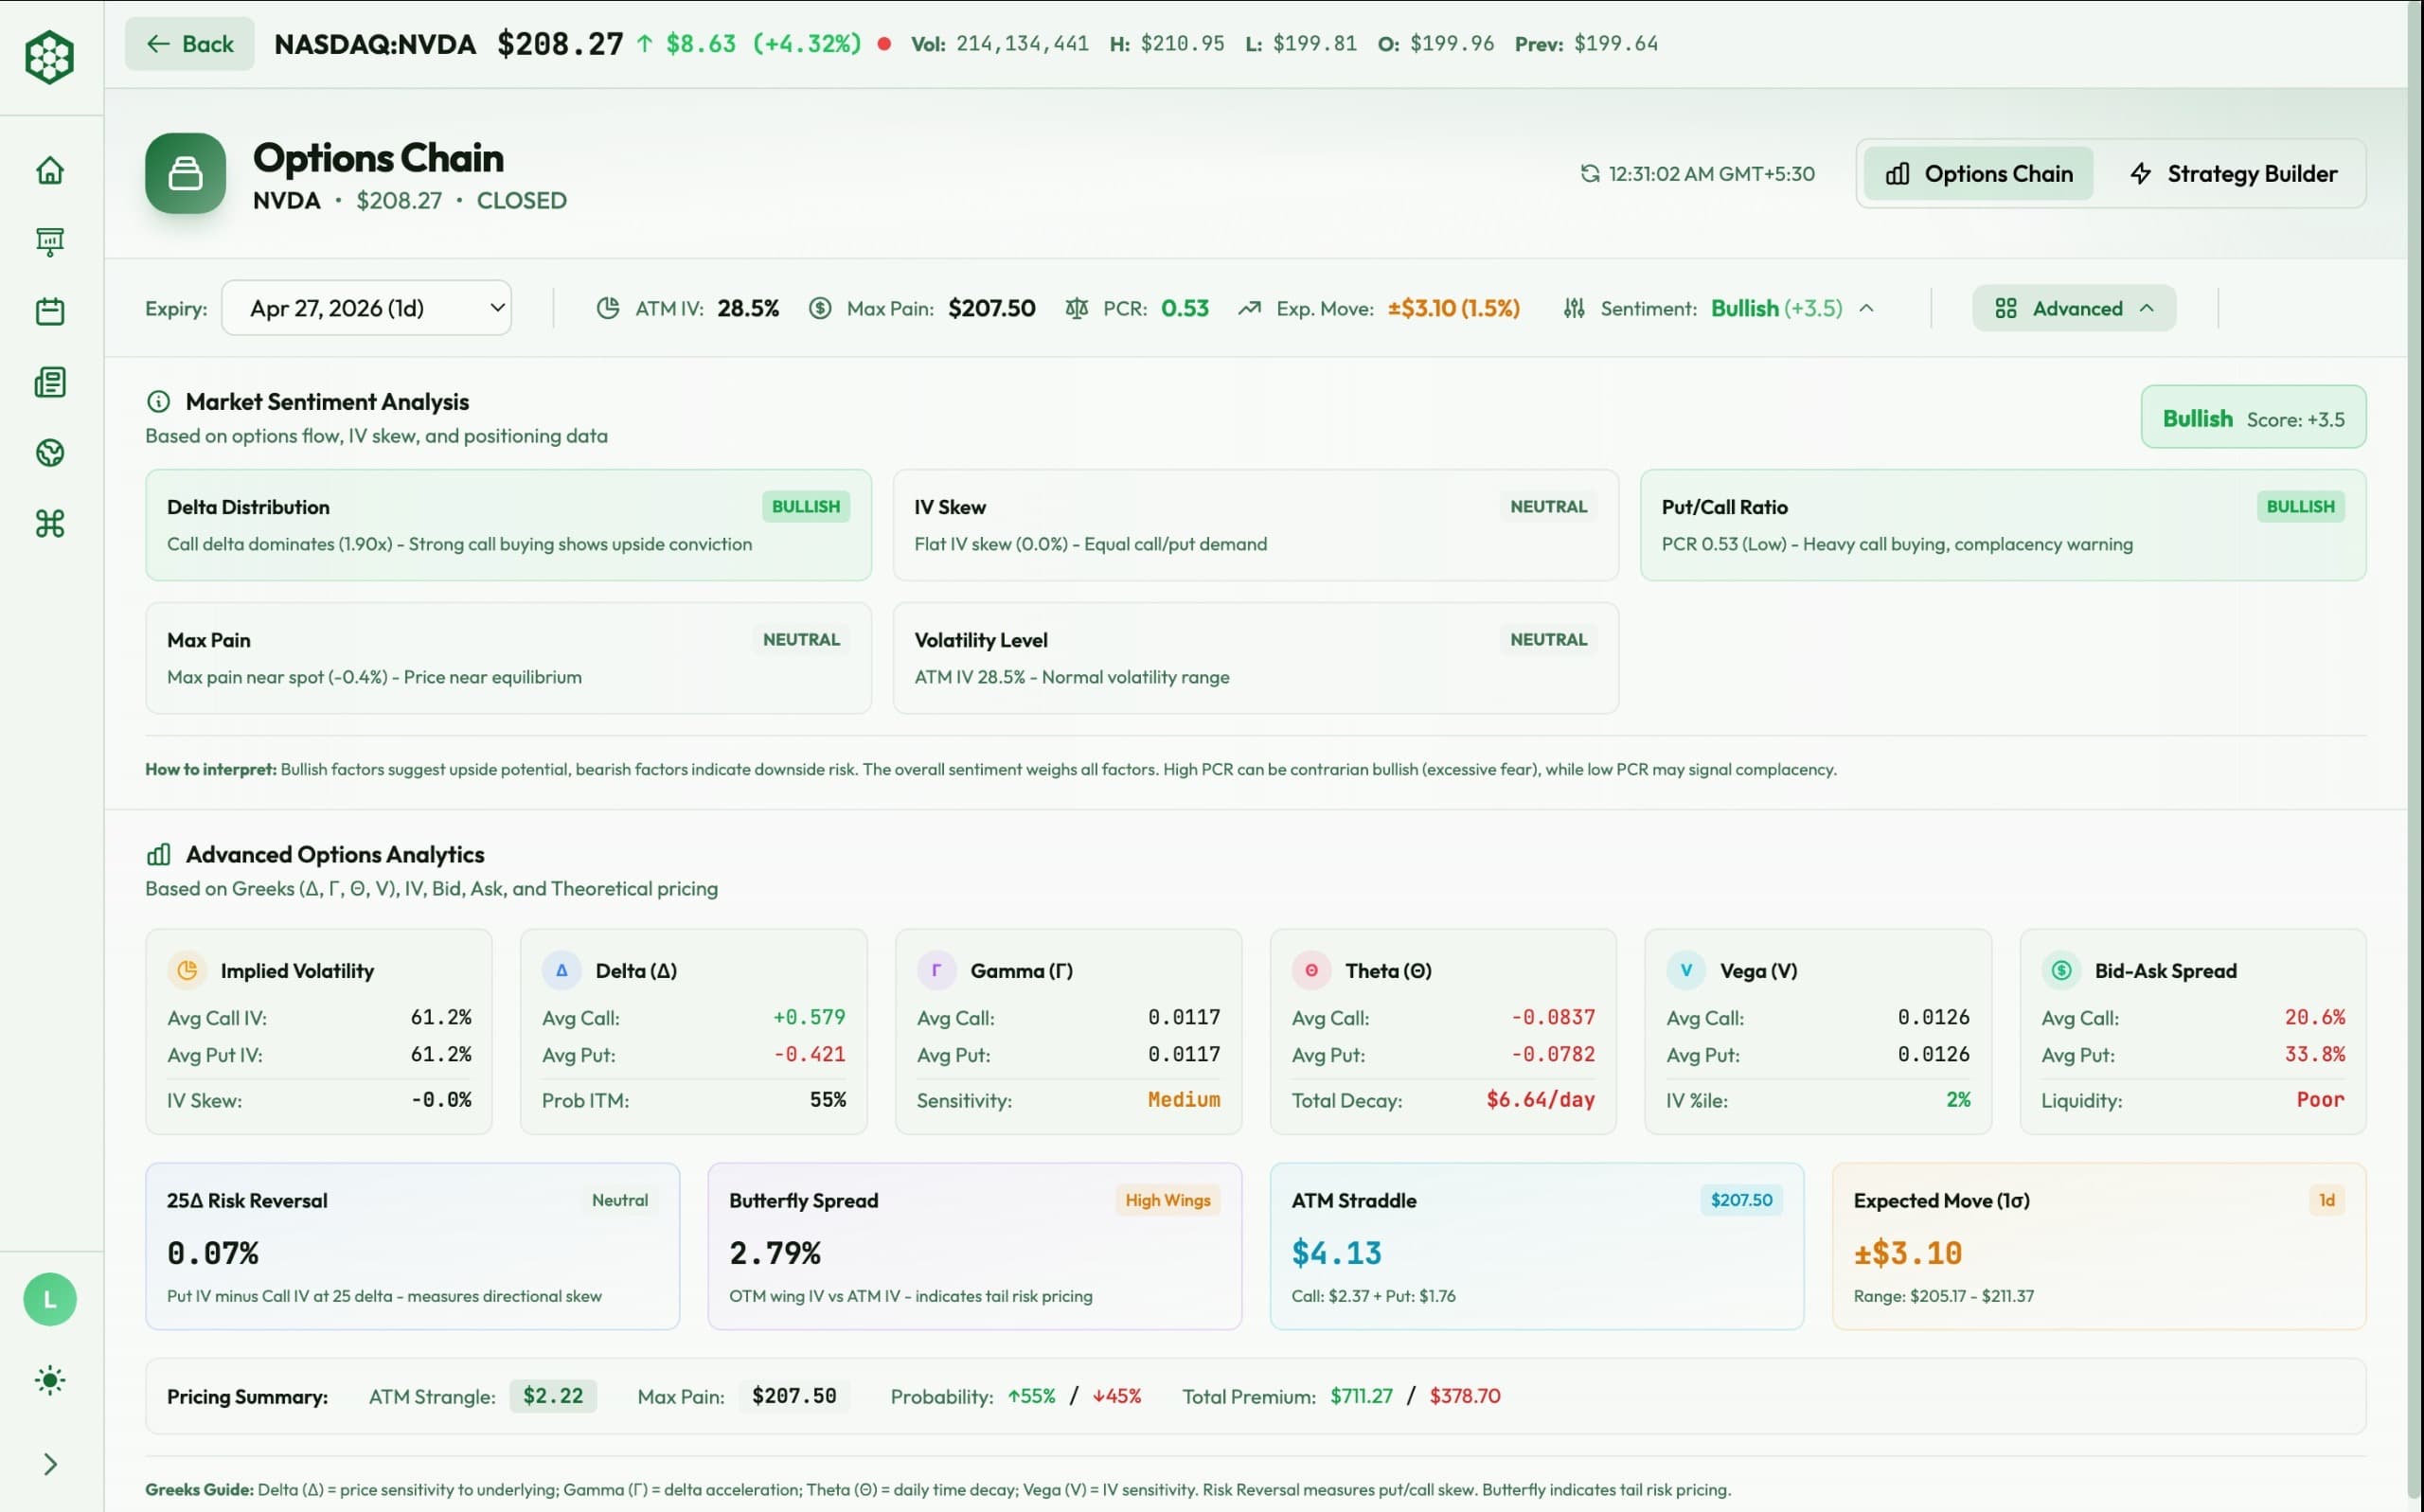
Task: Click the PCR balance scale icon
Action: (1076, 308)
